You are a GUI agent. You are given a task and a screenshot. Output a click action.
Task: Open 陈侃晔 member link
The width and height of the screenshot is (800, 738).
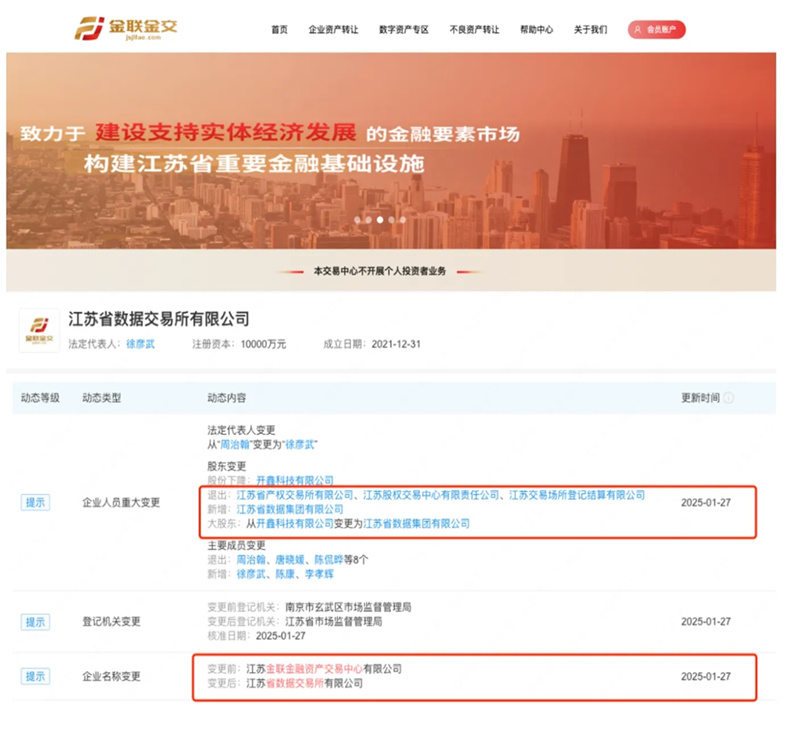[329, 559]
